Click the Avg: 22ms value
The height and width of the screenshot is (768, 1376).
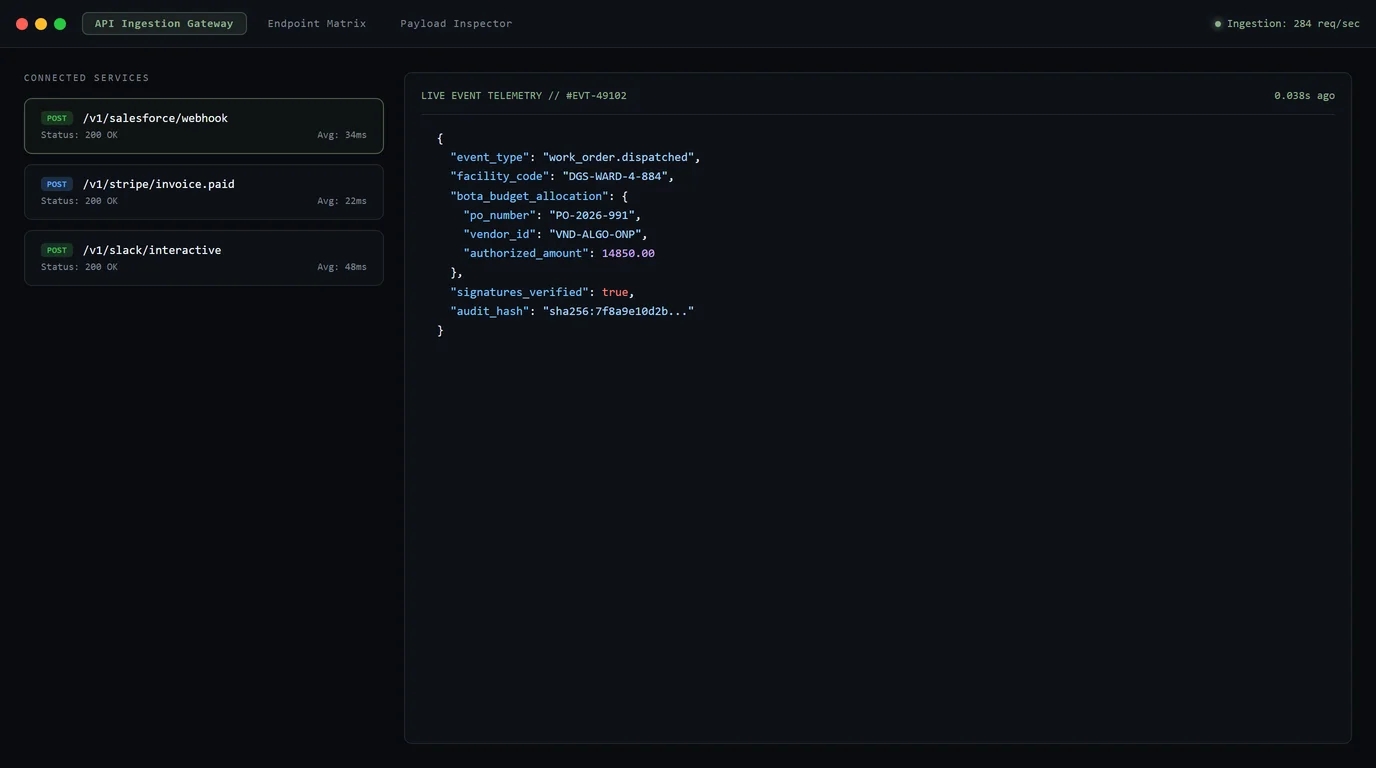[x=342, y=201]
